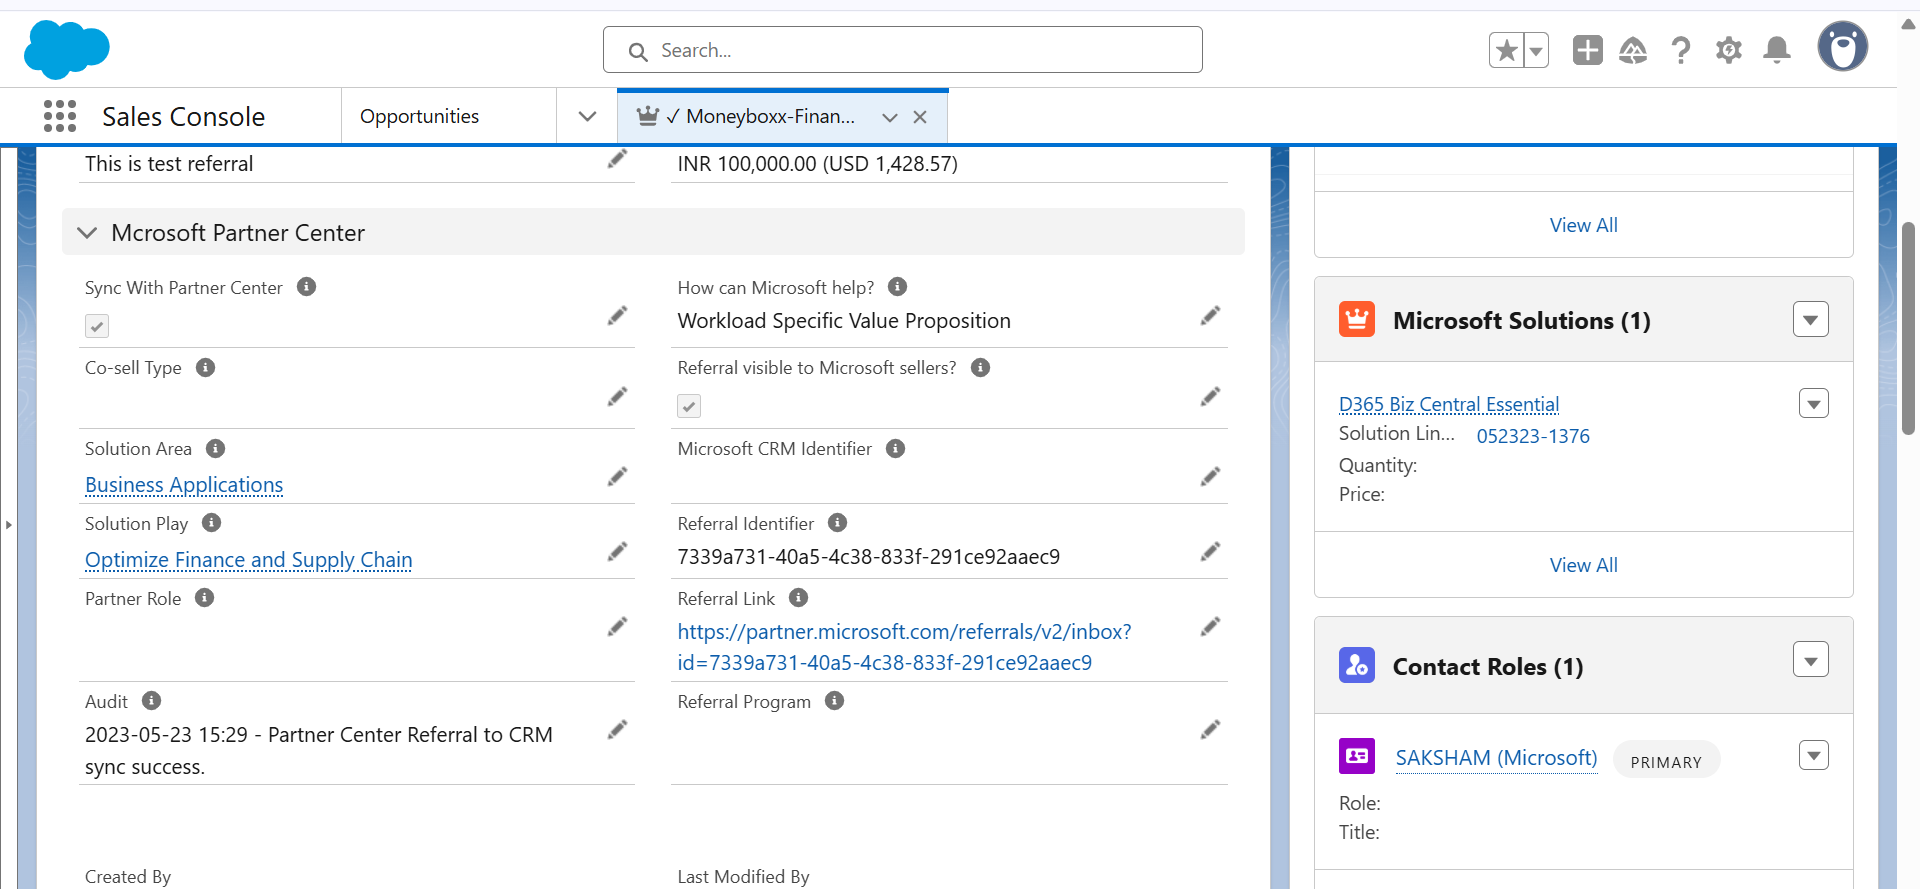Image resolution: width=1920 pixels, height=889 pixels.
Task: Edit the Solution Area field
Action: click(x=618, y=477)
